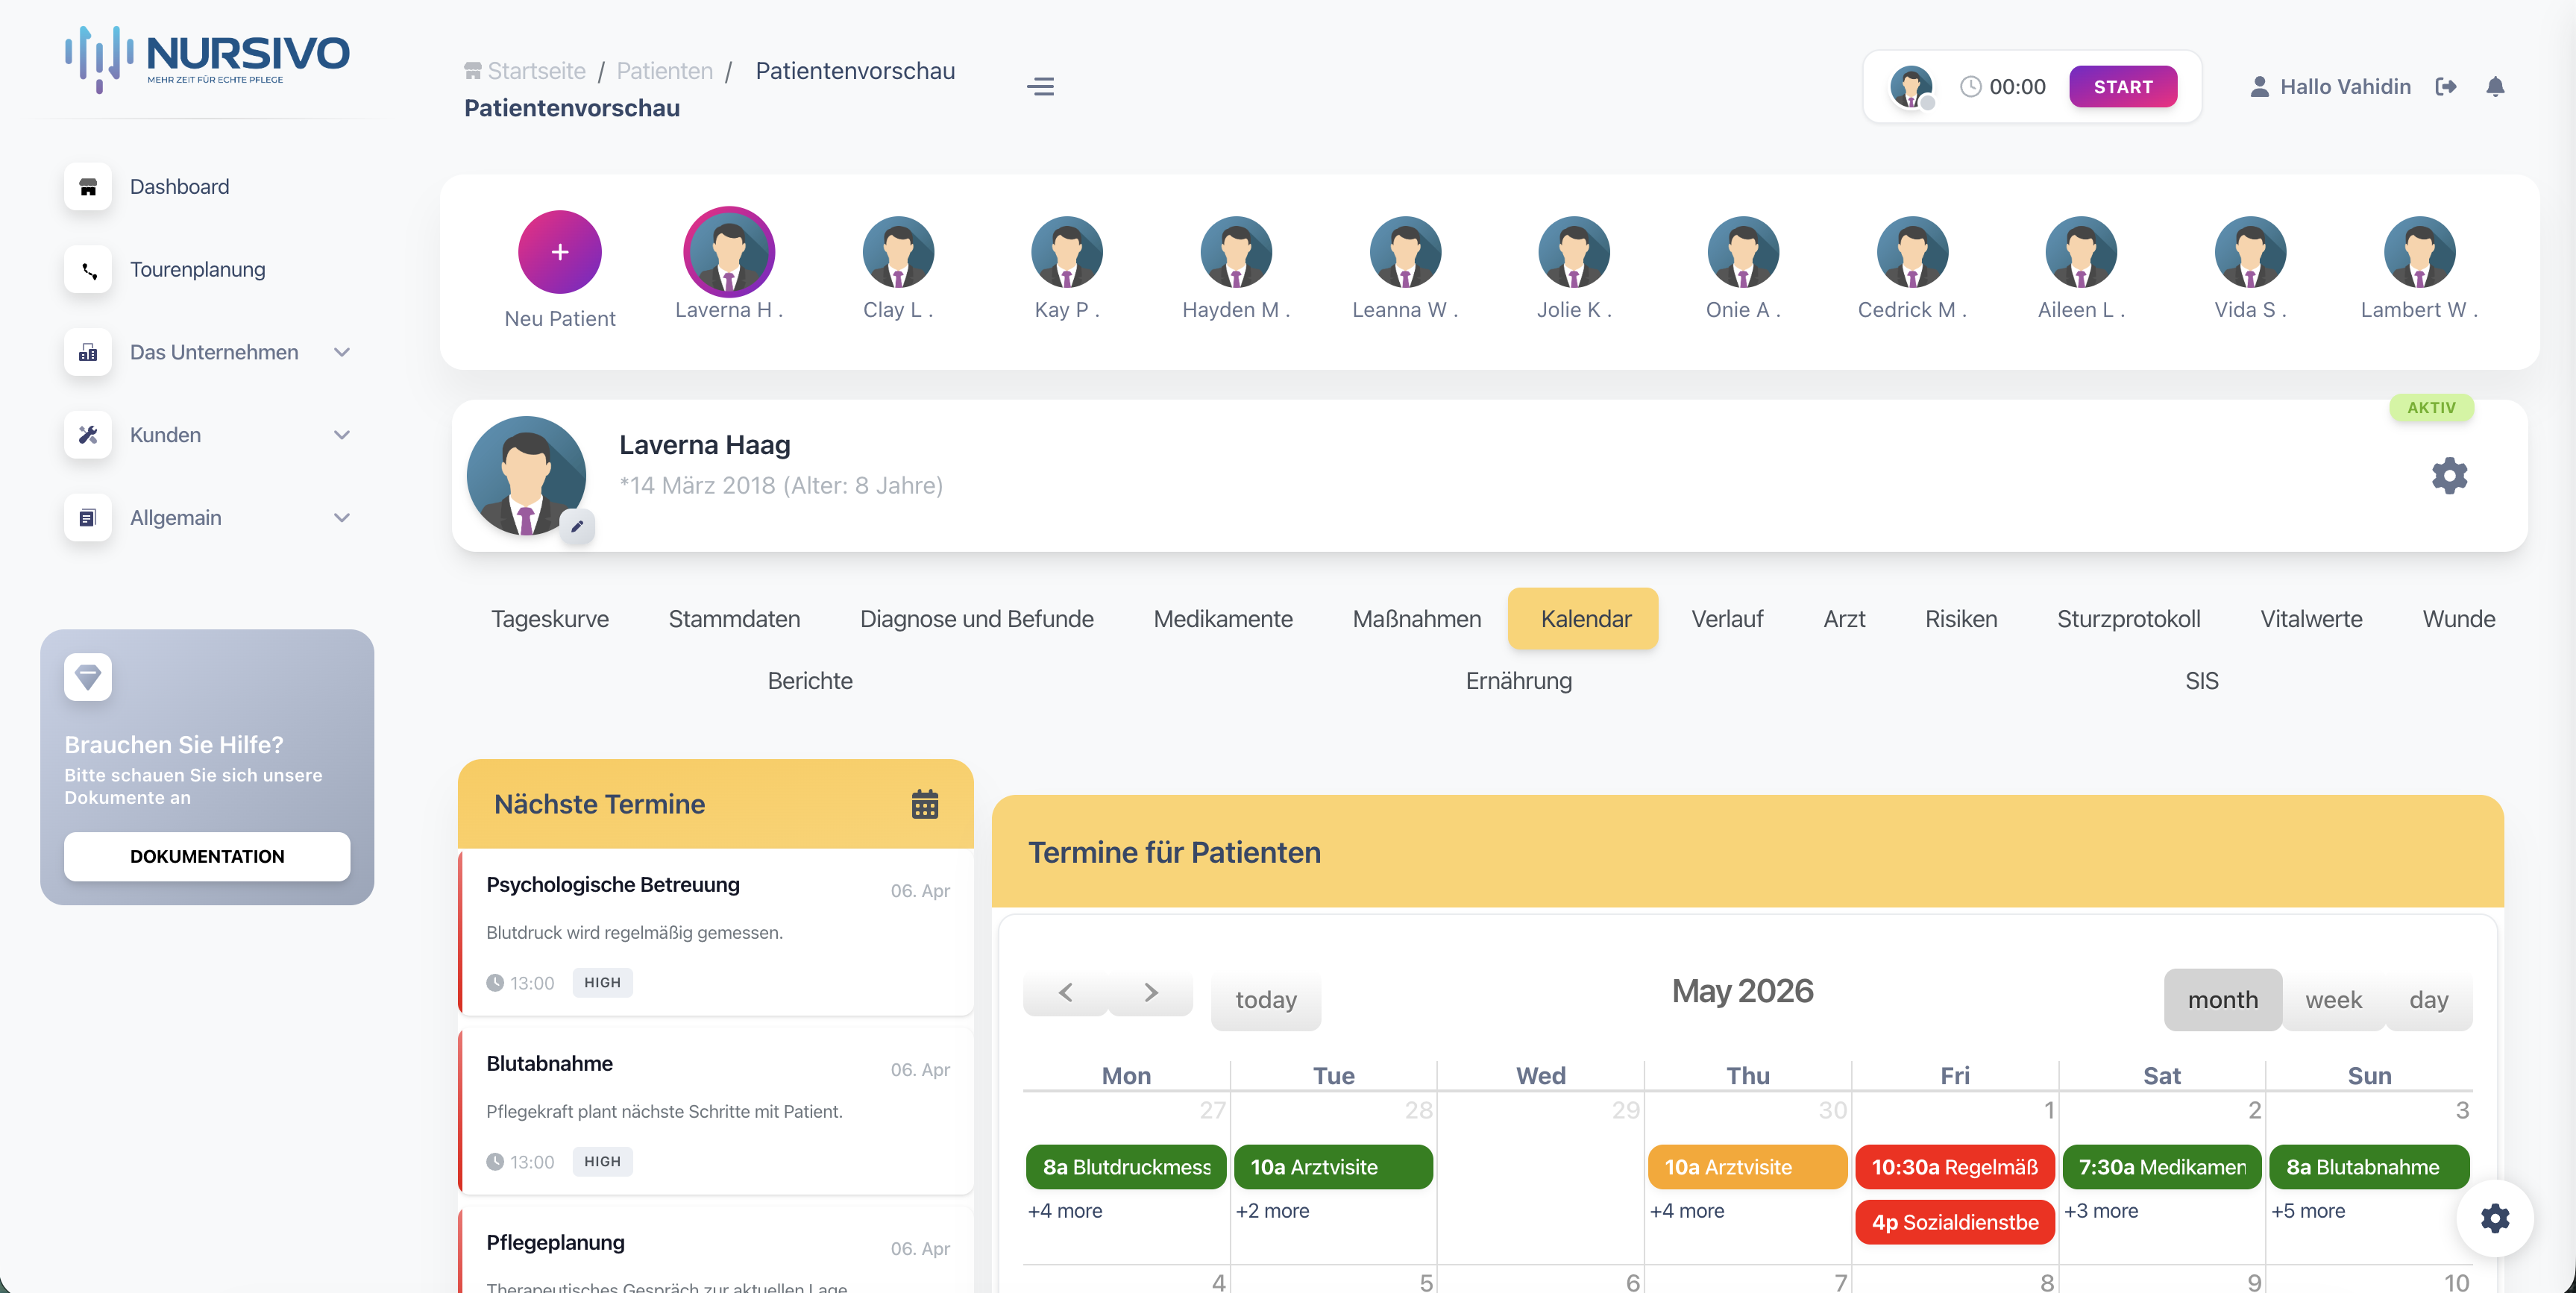This screenshot has height=1293, width=2576.
Task: Collapse the Allgemein section chevron
Action: [342, 517]
